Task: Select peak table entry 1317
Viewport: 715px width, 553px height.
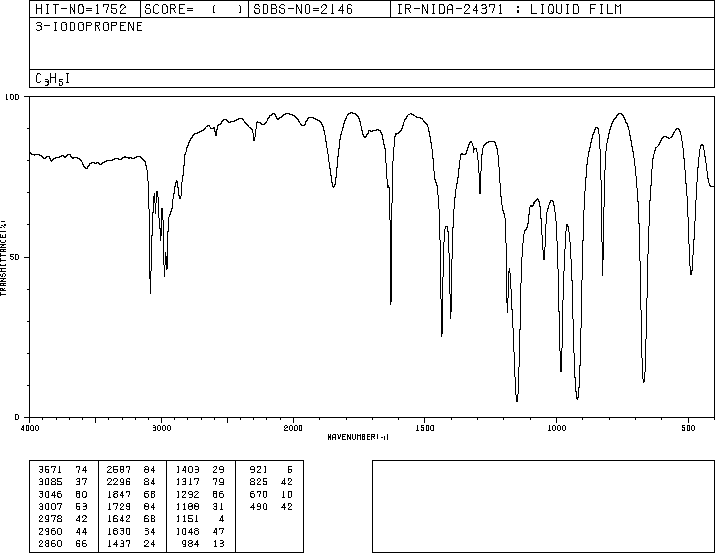Action: coord(187,482)
